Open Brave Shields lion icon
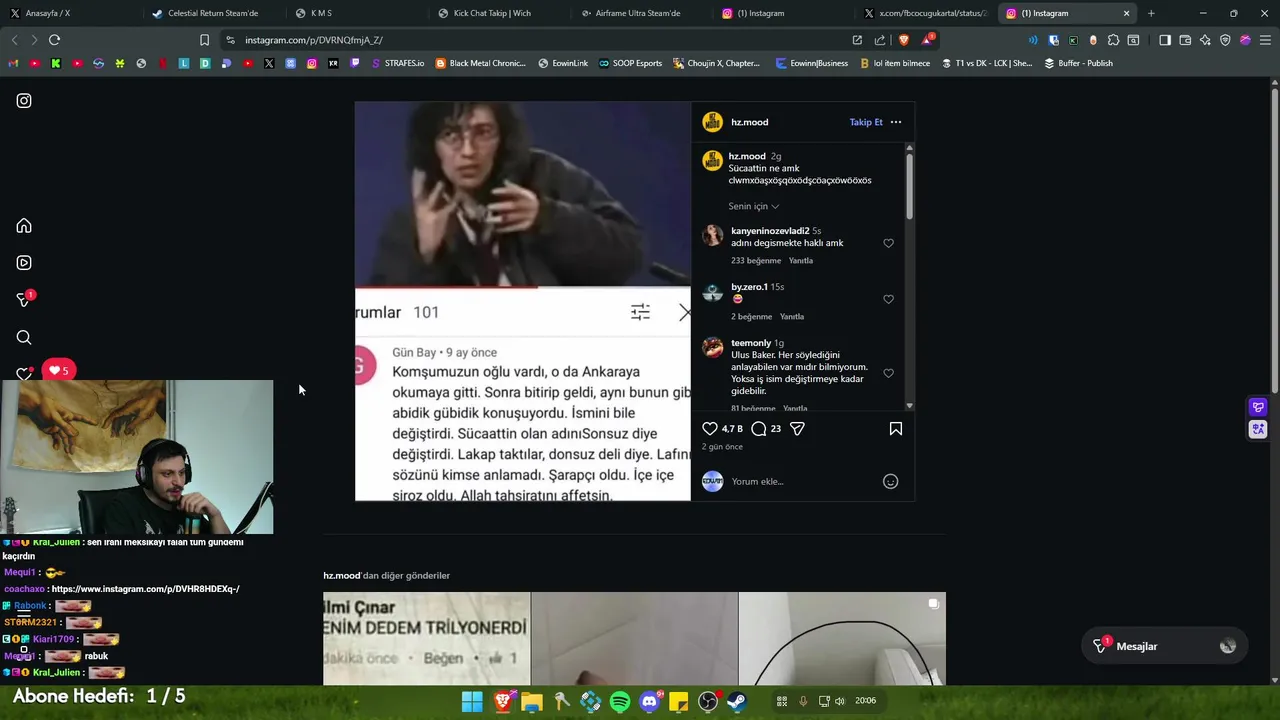The height and width of the screenshot is (720, 1280). pos(903,40)
